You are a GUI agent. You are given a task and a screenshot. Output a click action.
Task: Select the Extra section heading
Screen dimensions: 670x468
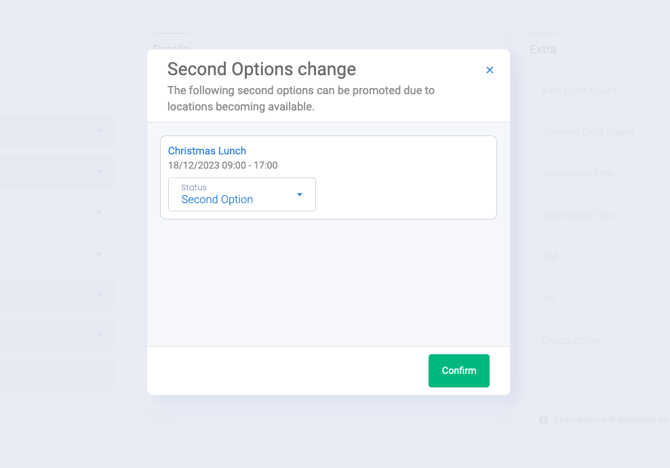(543, 50)
